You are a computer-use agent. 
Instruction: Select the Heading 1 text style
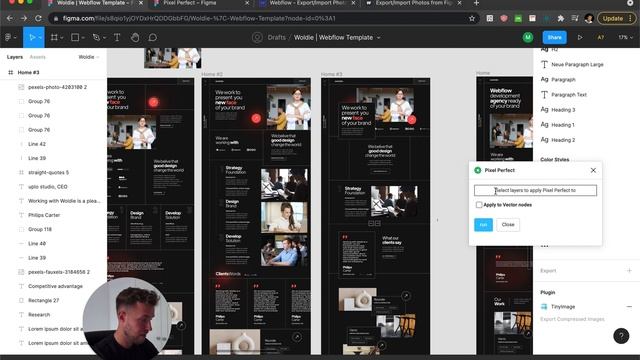click(x=563, y=125)
